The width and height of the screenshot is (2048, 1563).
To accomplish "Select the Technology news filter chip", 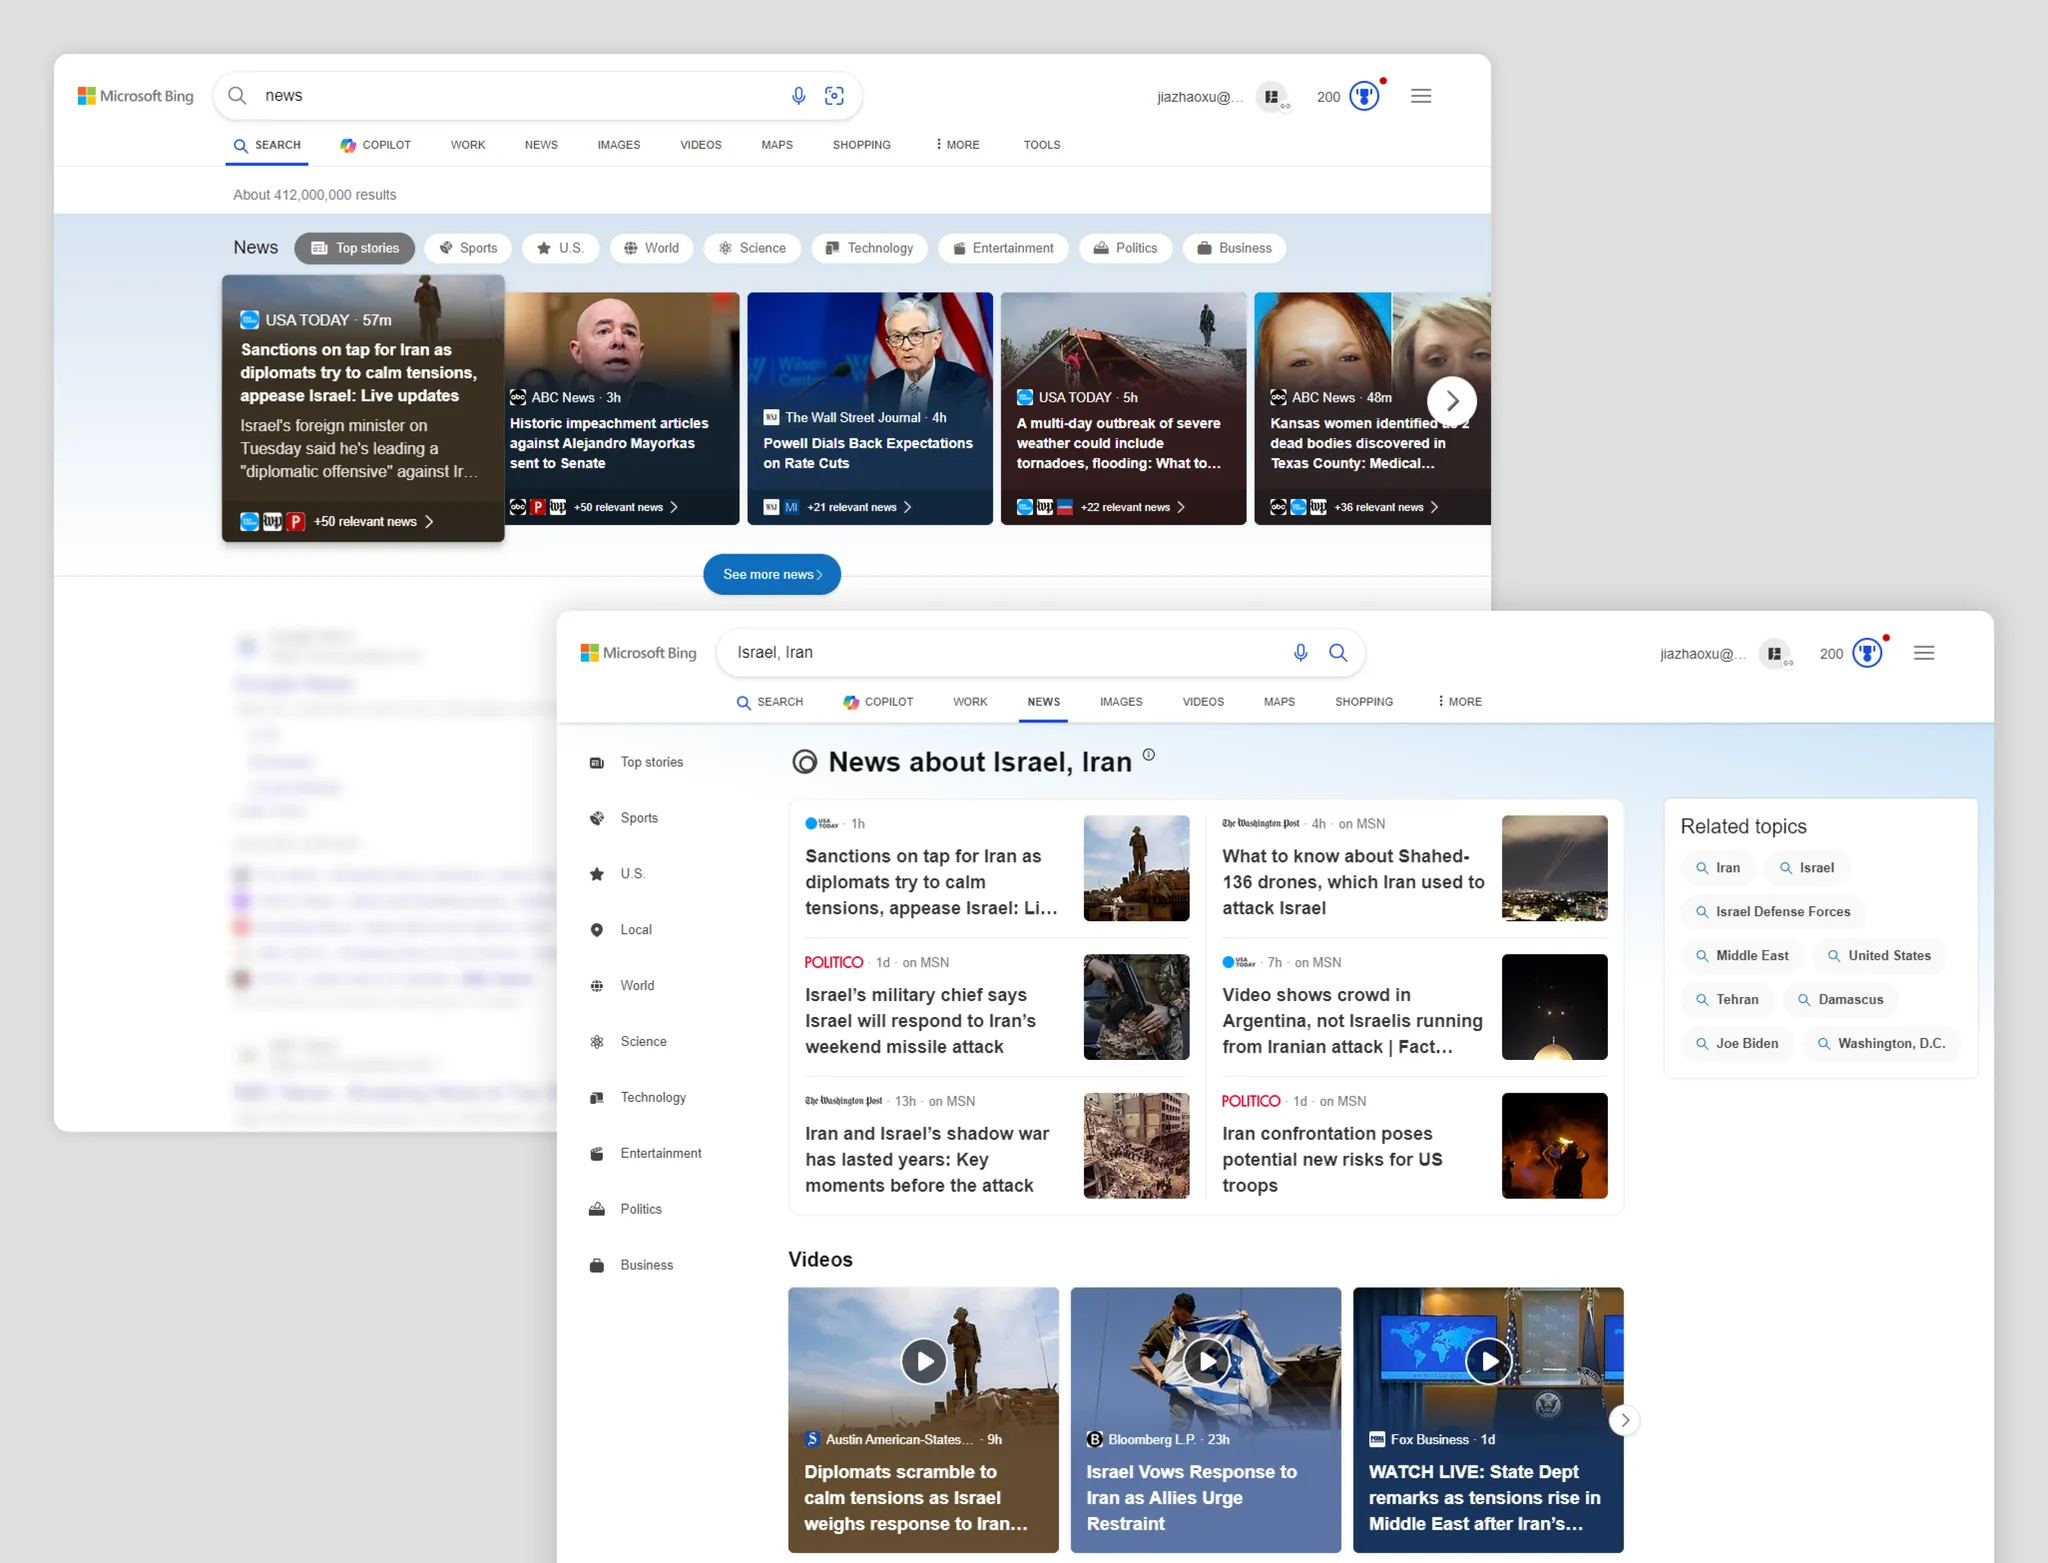I will point(869,248).
